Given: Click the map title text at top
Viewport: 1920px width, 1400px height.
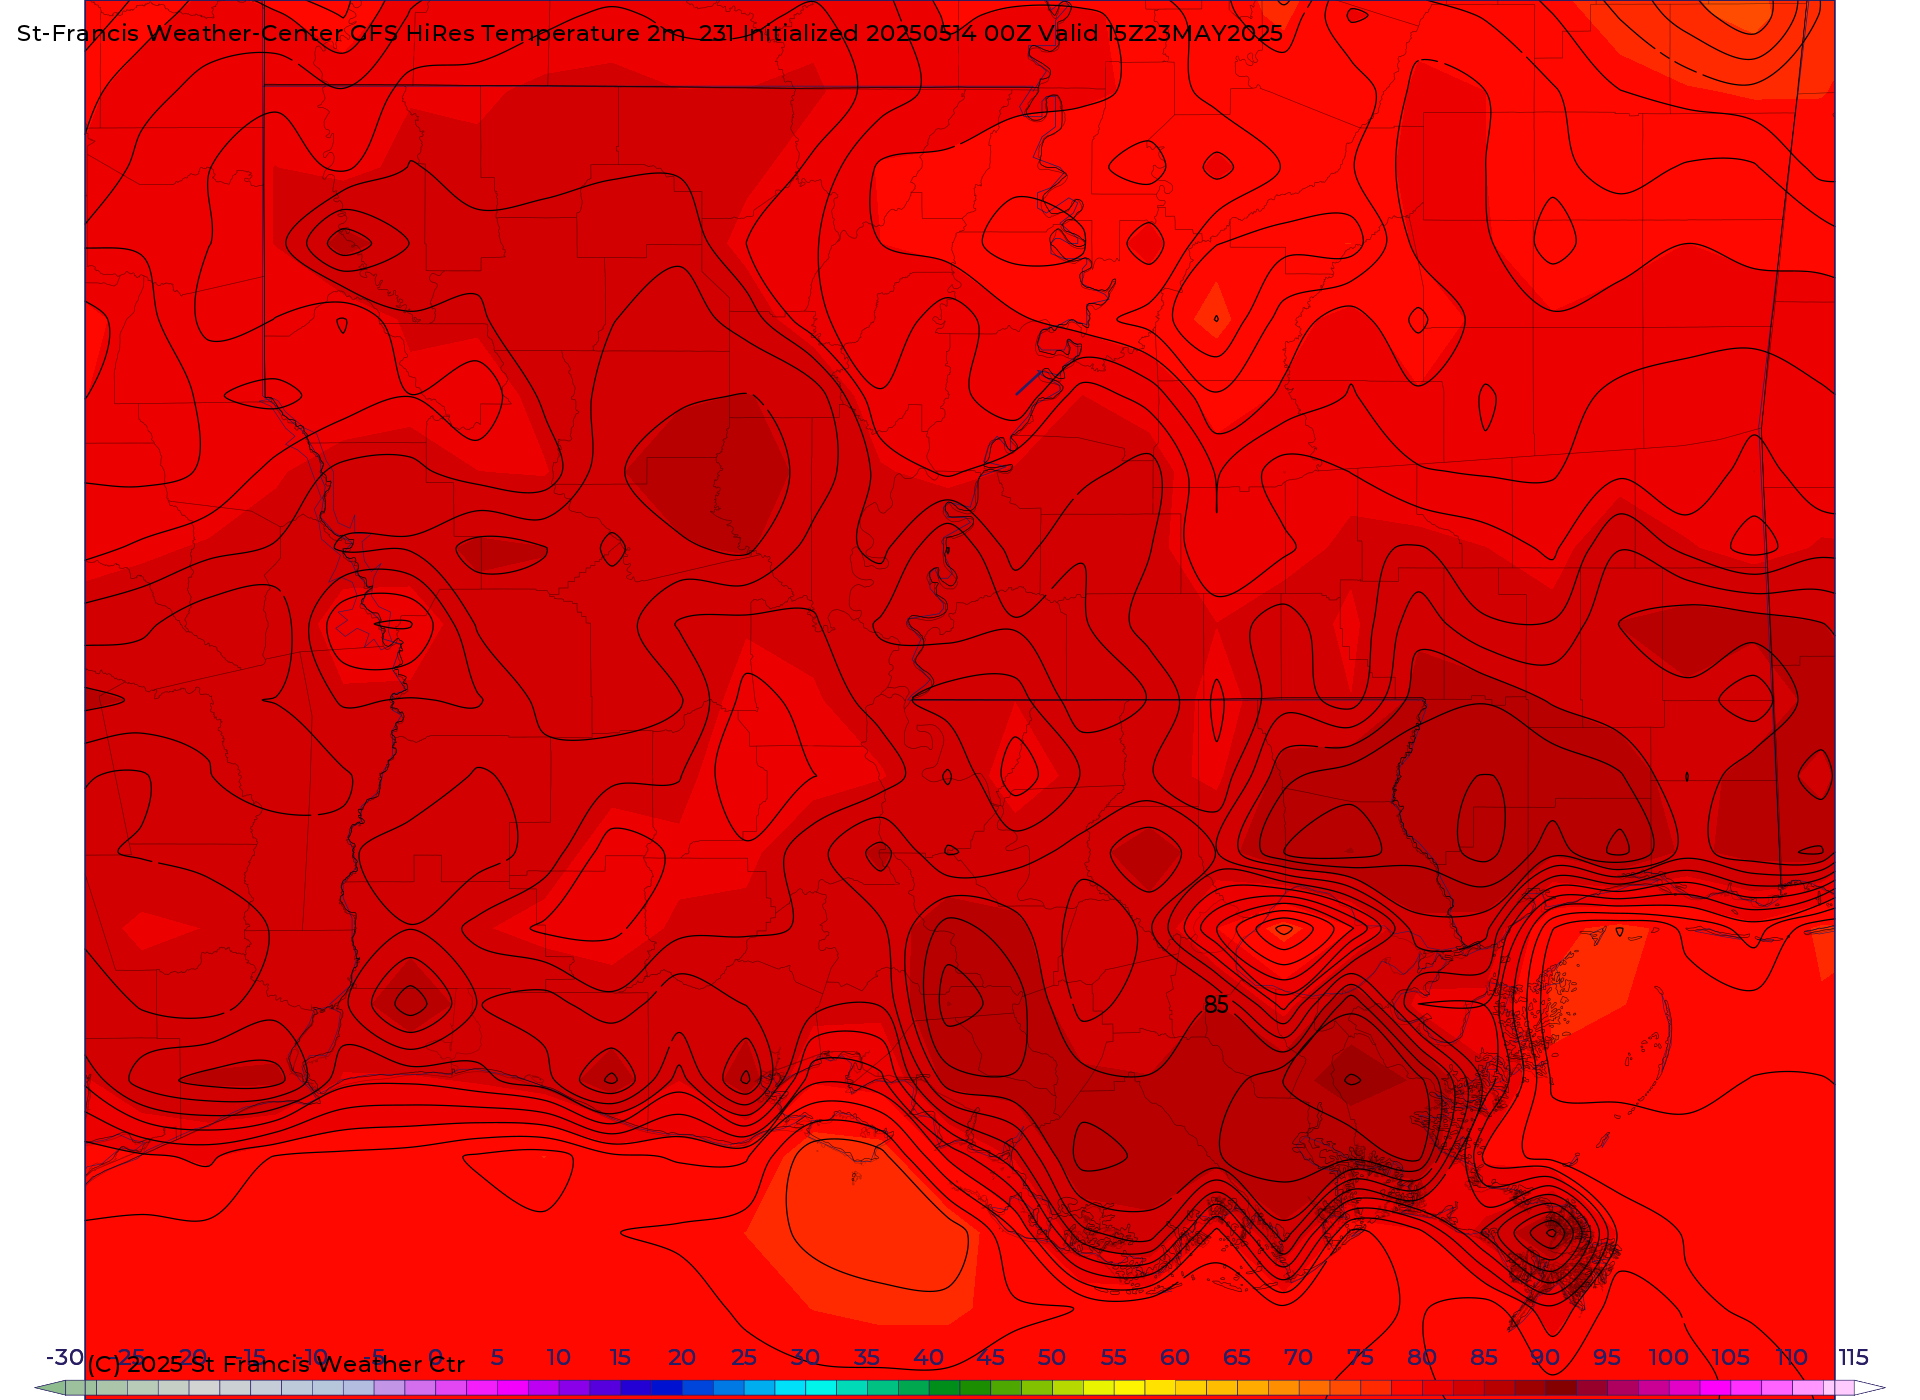Looking at the screenshot, I should pos(650,34).
